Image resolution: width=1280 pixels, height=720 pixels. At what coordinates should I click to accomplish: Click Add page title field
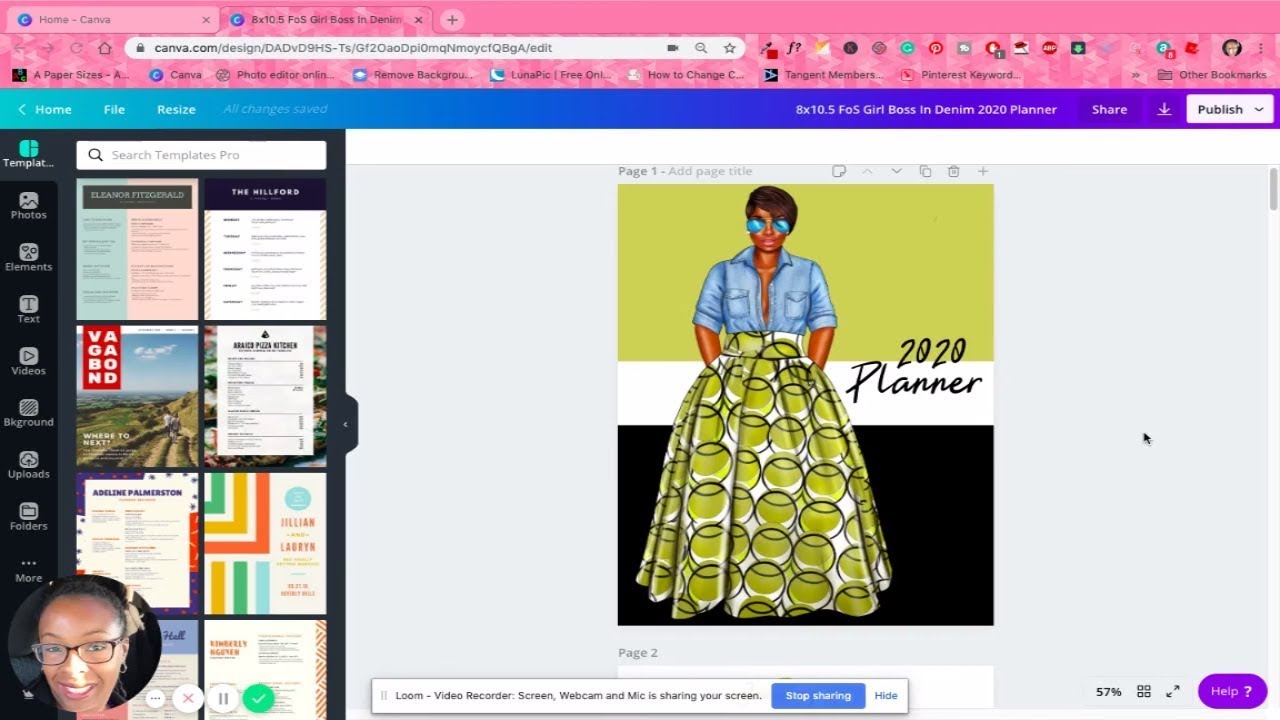tap(710, 171)
